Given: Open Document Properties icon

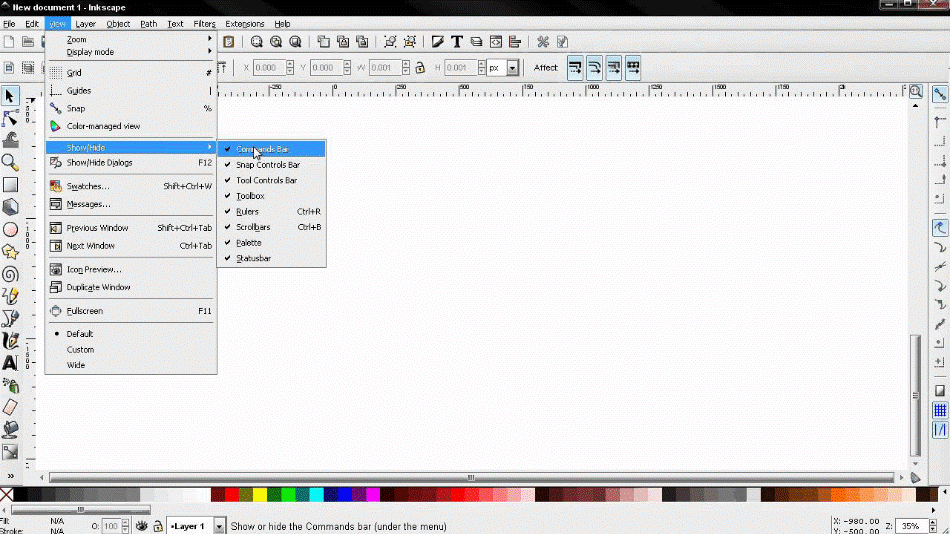Looking at the screenshot, I should (562, 42).
